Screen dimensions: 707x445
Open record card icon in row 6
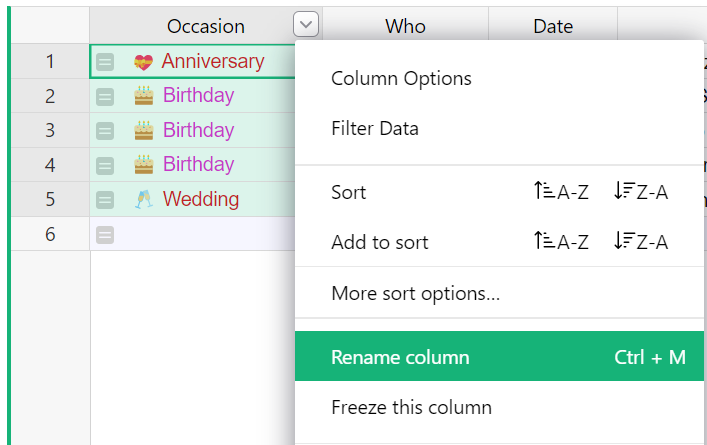click(x=105, y=234)
